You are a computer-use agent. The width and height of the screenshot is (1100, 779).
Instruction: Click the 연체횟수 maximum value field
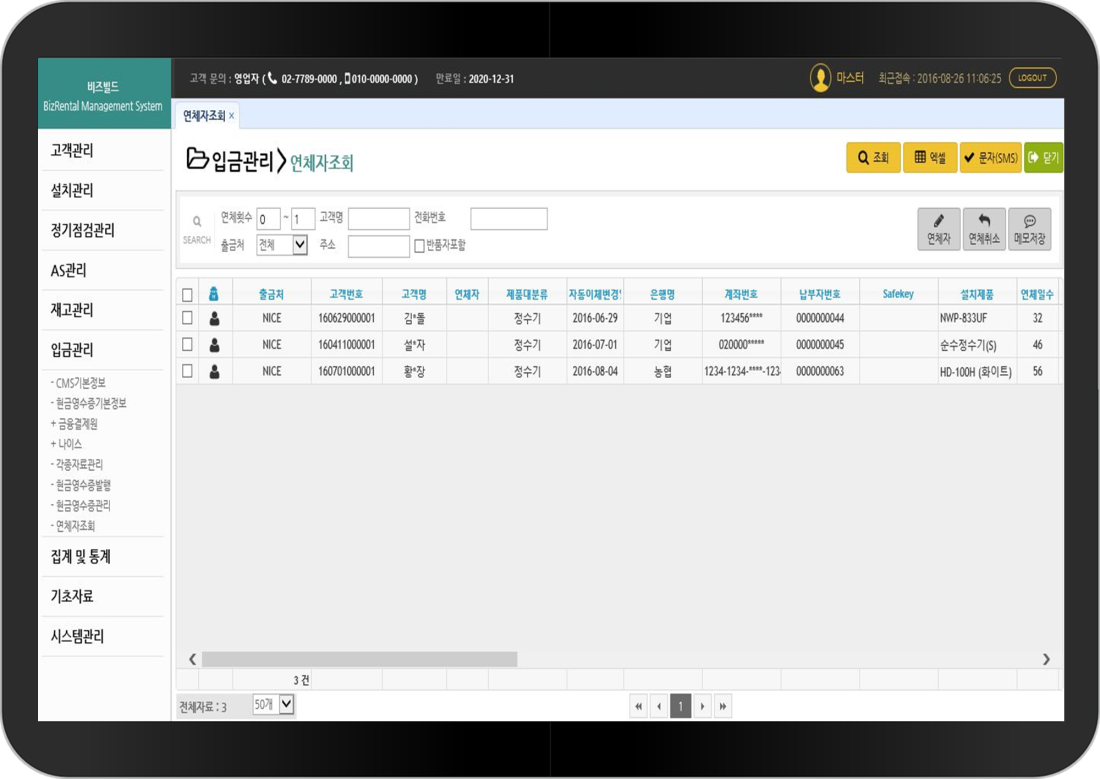coord(303,219)
